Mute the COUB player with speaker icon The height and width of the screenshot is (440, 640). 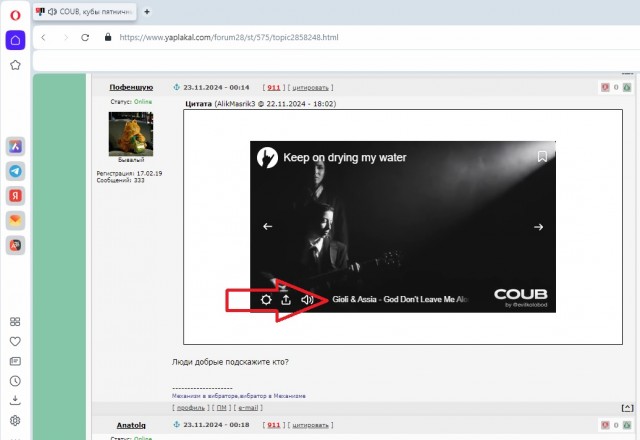pos(307,300)
